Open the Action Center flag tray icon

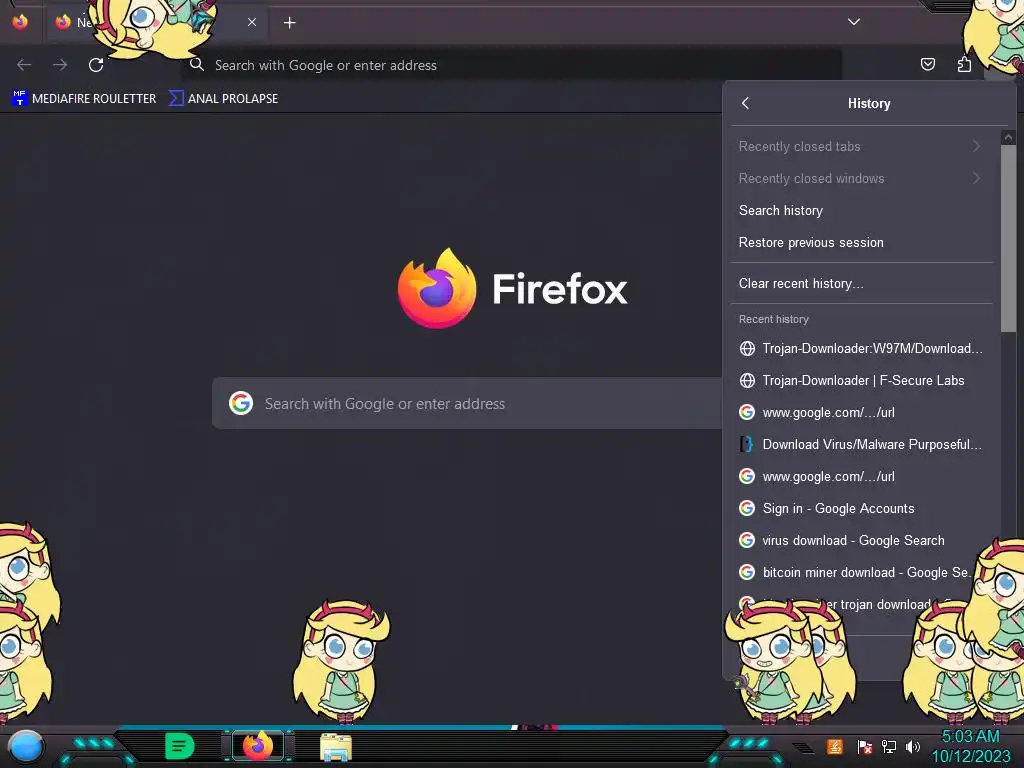pyautogui.click(x=865, y=747)
